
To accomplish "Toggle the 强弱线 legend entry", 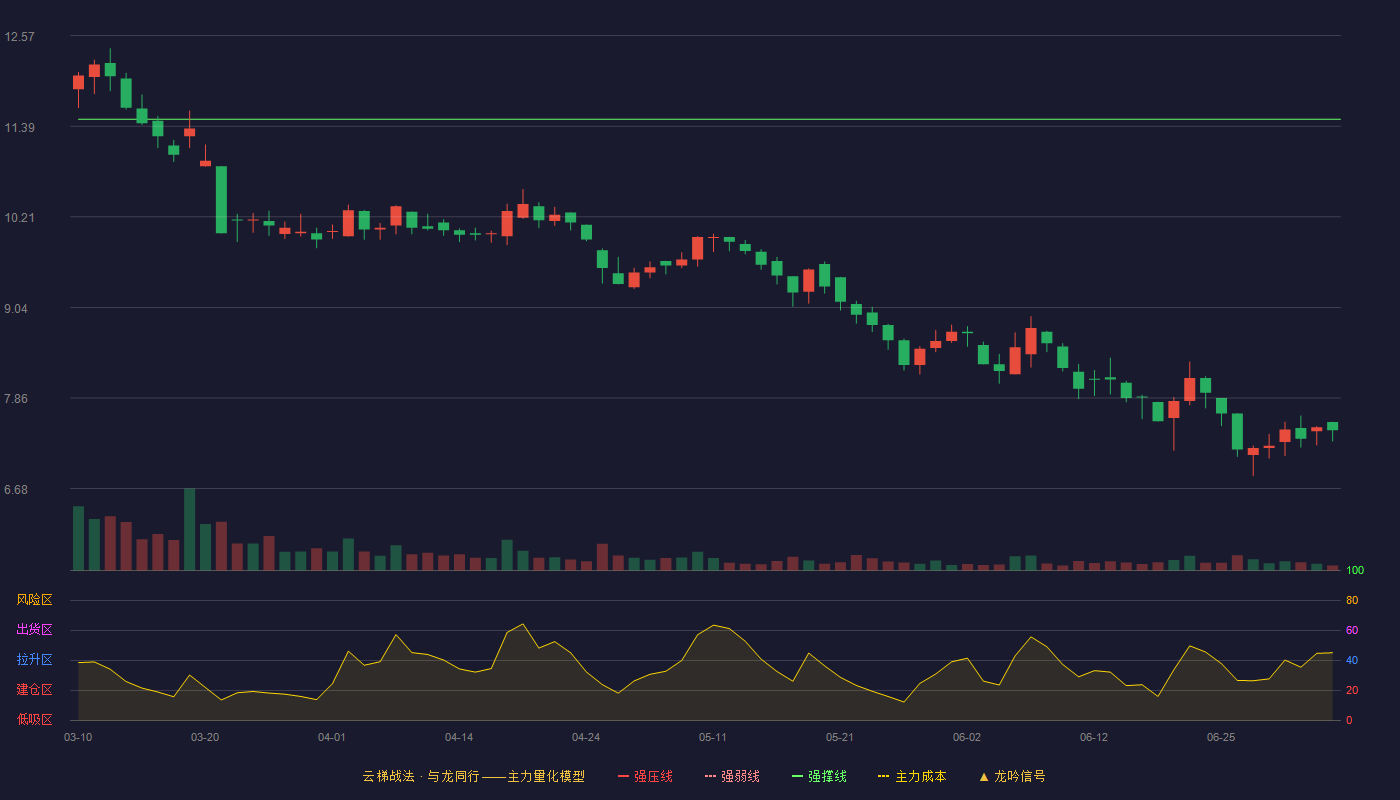I will [x=732, y=776].
